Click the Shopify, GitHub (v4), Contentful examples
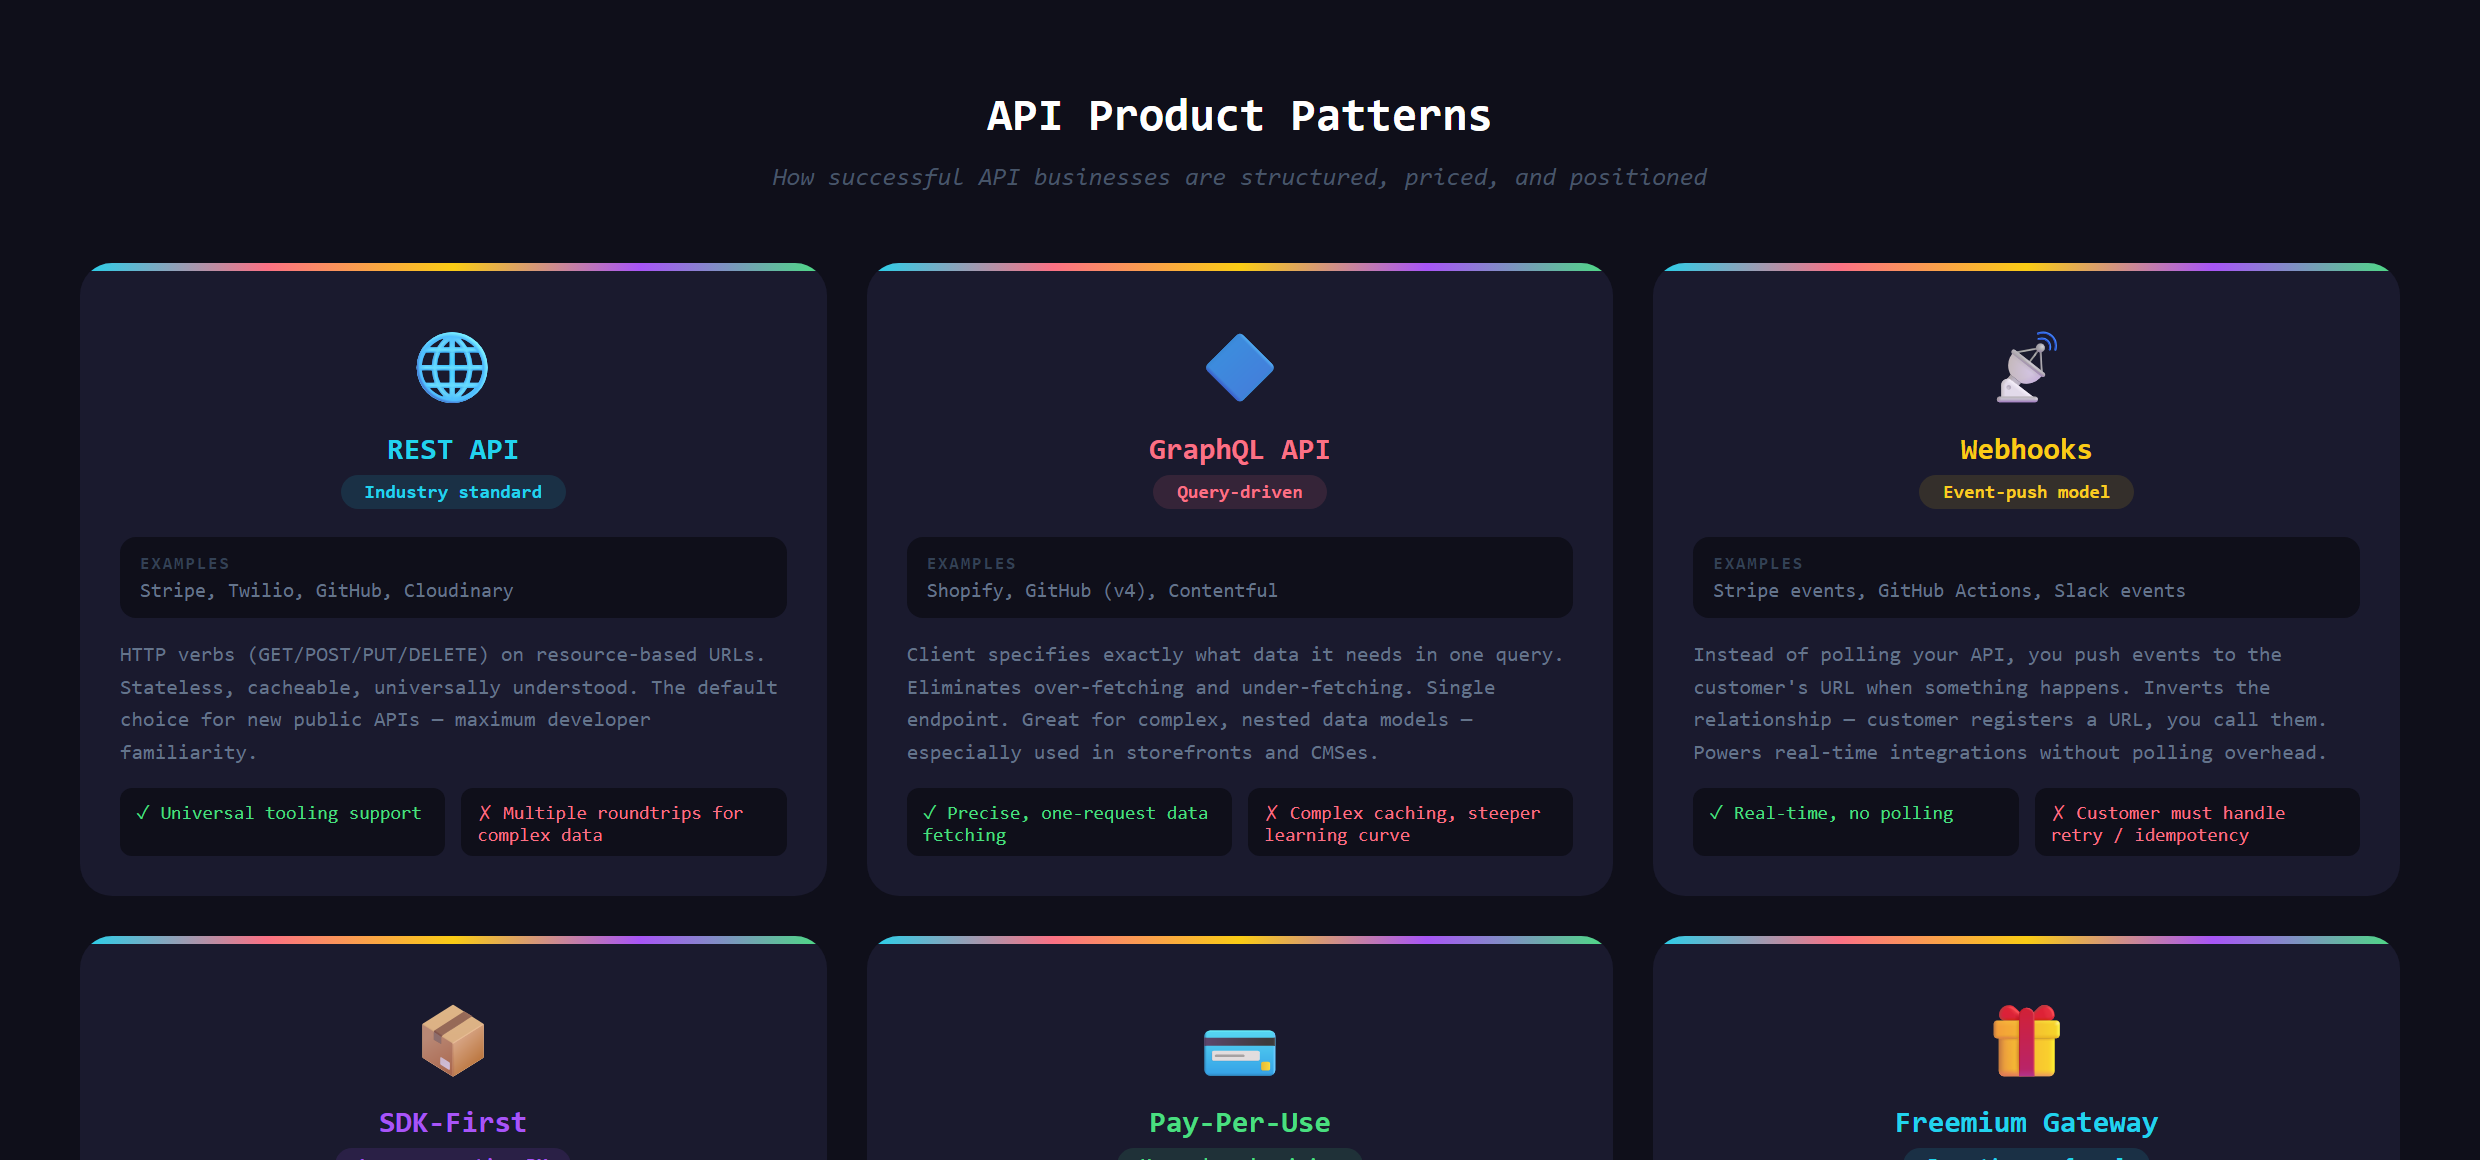2480x1160 pixels. point(1102,591)
